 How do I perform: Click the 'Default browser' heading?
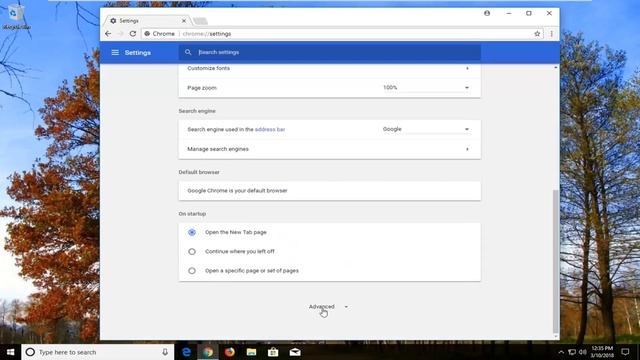pyautogui.click(x=199, y=172)
